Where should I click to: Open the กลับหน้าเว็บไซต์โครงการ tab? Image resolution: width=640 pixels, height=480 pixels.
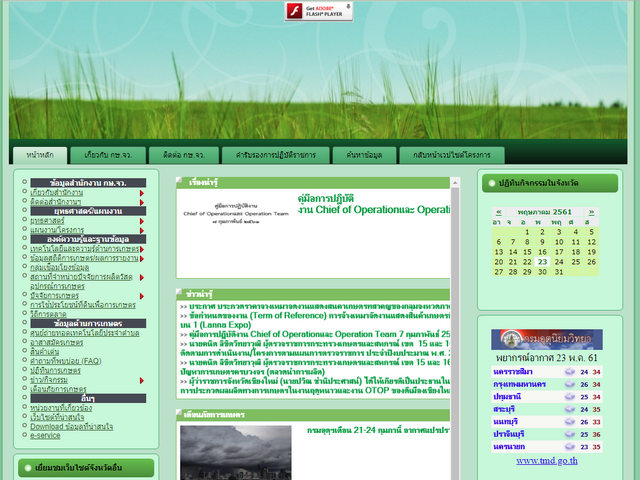(452, 155)
